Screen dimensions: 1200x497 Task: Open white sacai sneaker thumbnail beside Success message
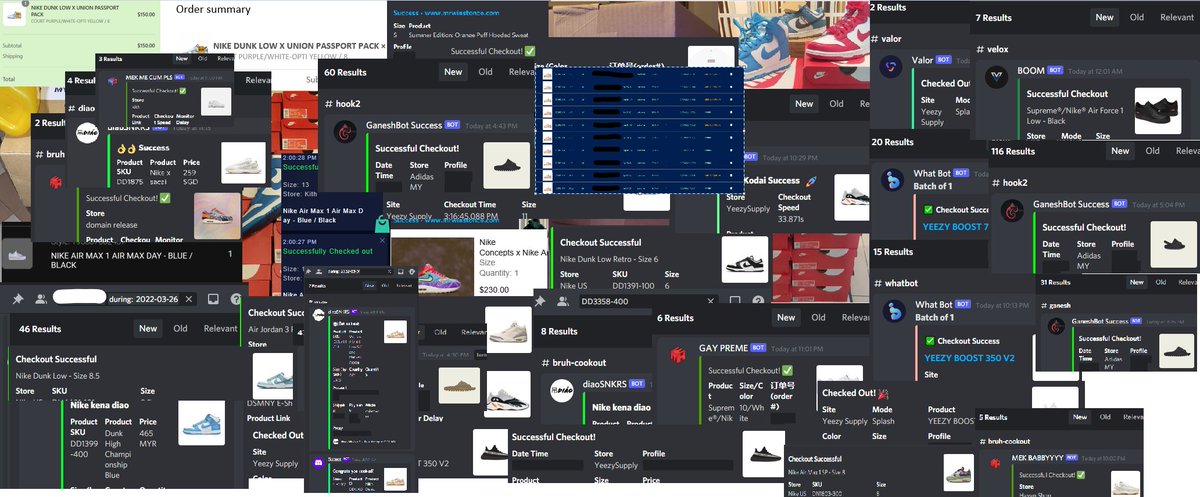tap(244, 161)
